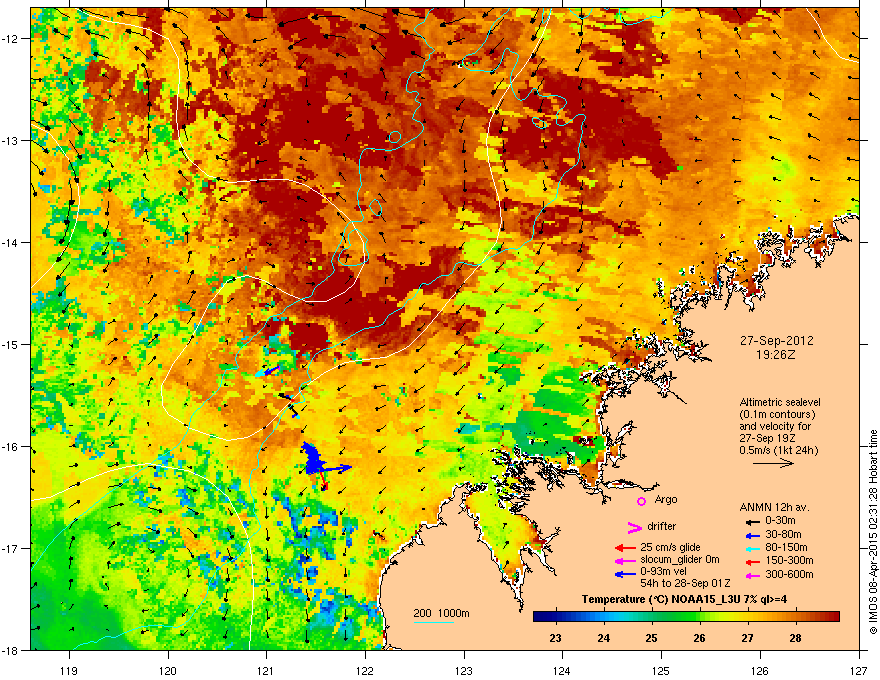The height and width of the screenshot is (680, 880).
Task: Click colorbar tick label 28
Action: pyautogui.click(x=795, y=638)
